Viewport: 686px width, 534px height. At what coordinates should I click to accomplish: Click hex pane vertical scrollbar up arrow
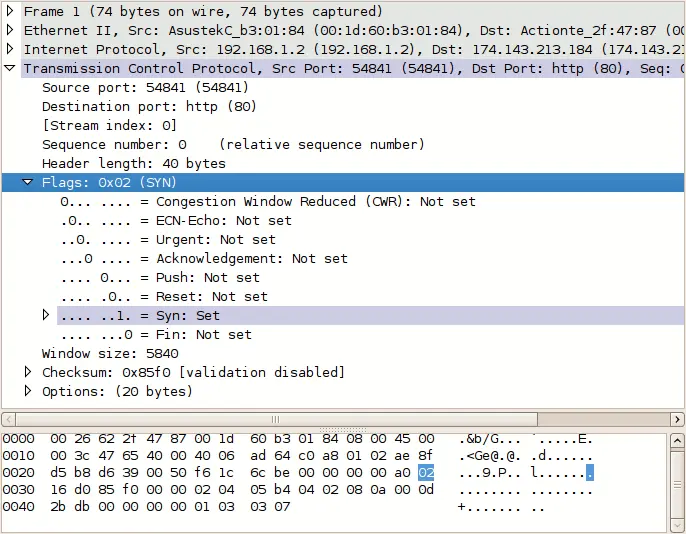click(x=677, y=440)
